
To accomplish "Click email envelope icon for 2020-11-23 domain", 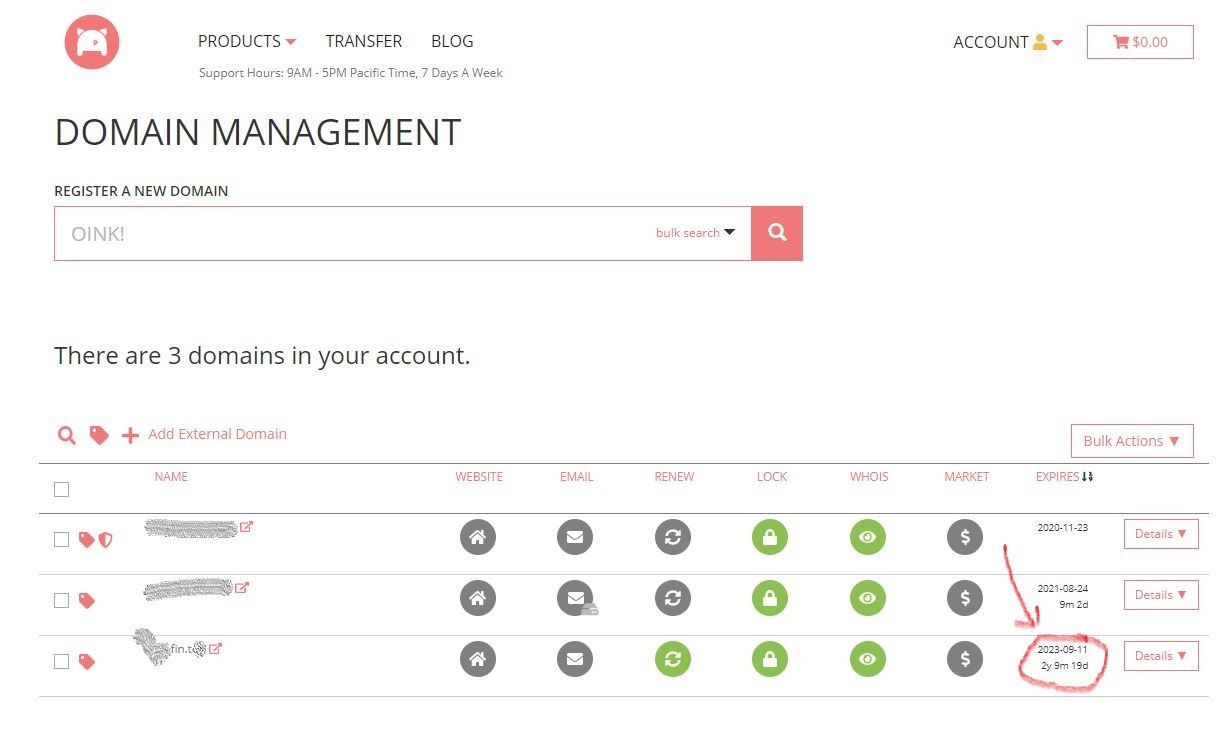I will (x=575, y=538).
